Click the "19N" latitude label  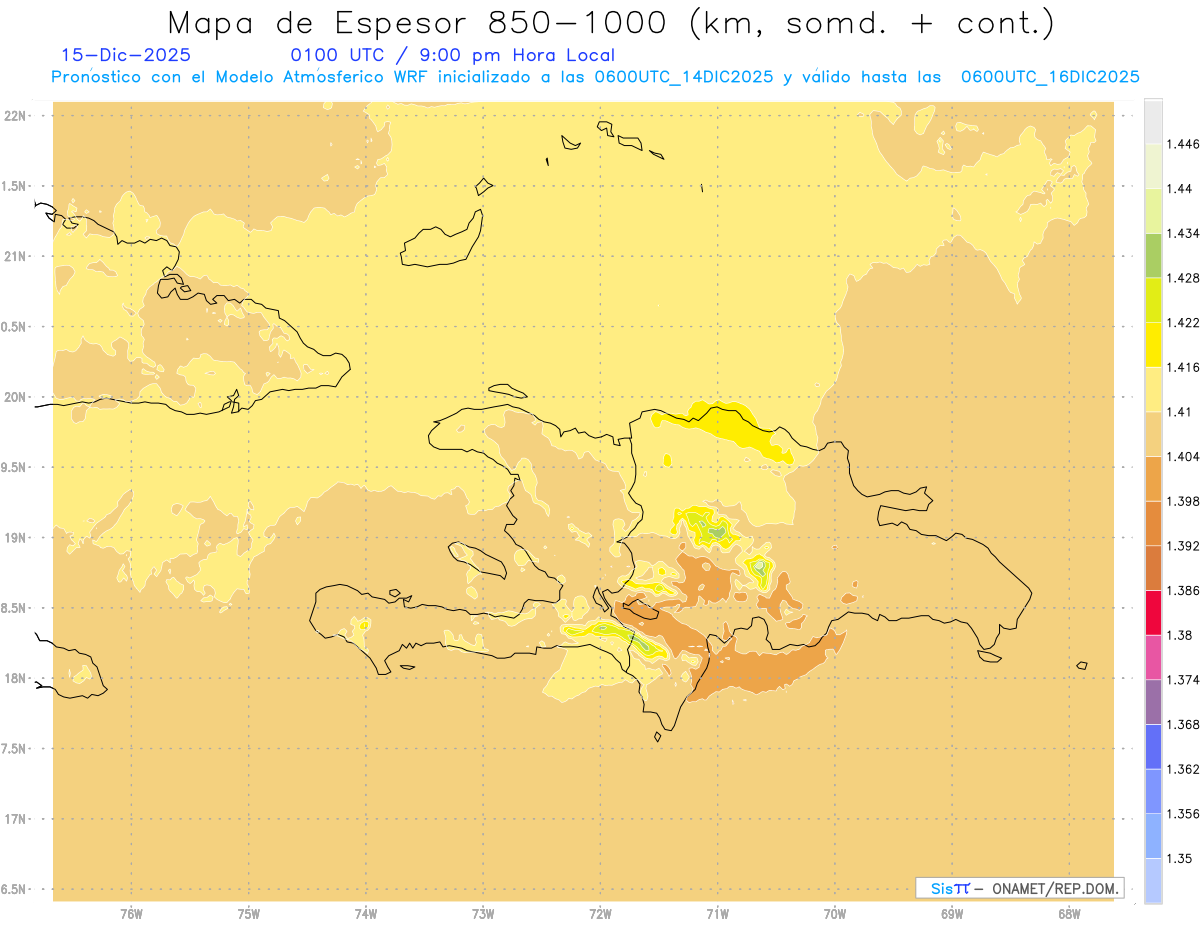pyautogui.click(x=14, y=538)
